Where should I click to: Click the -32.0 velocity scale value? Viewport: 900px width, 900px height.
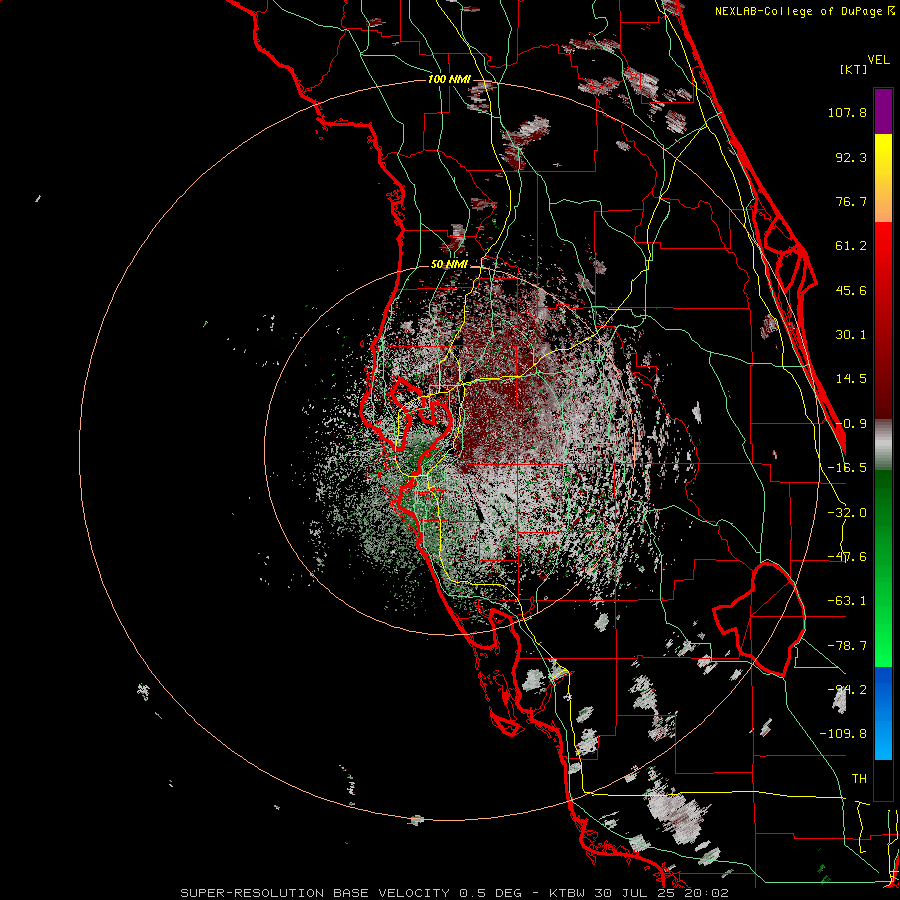[847, 513]
